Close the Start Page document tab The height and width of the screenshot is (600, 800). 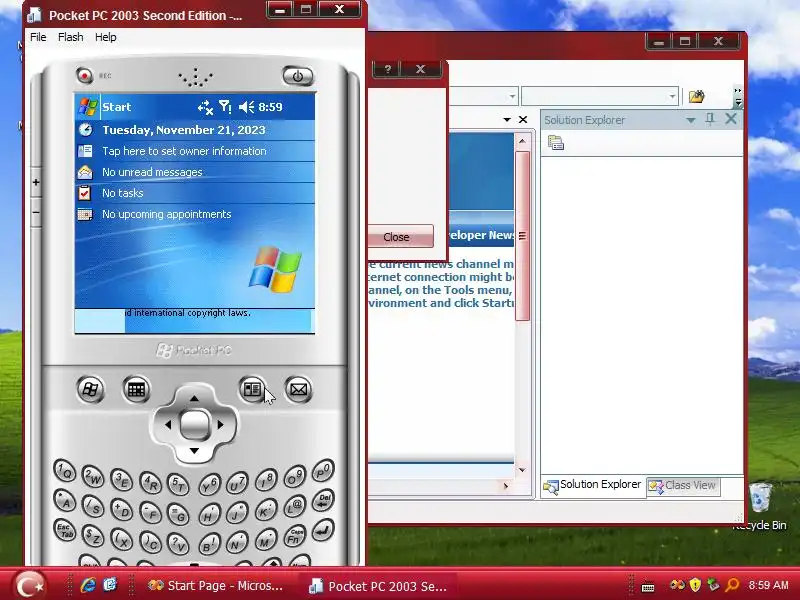[523, 119]
